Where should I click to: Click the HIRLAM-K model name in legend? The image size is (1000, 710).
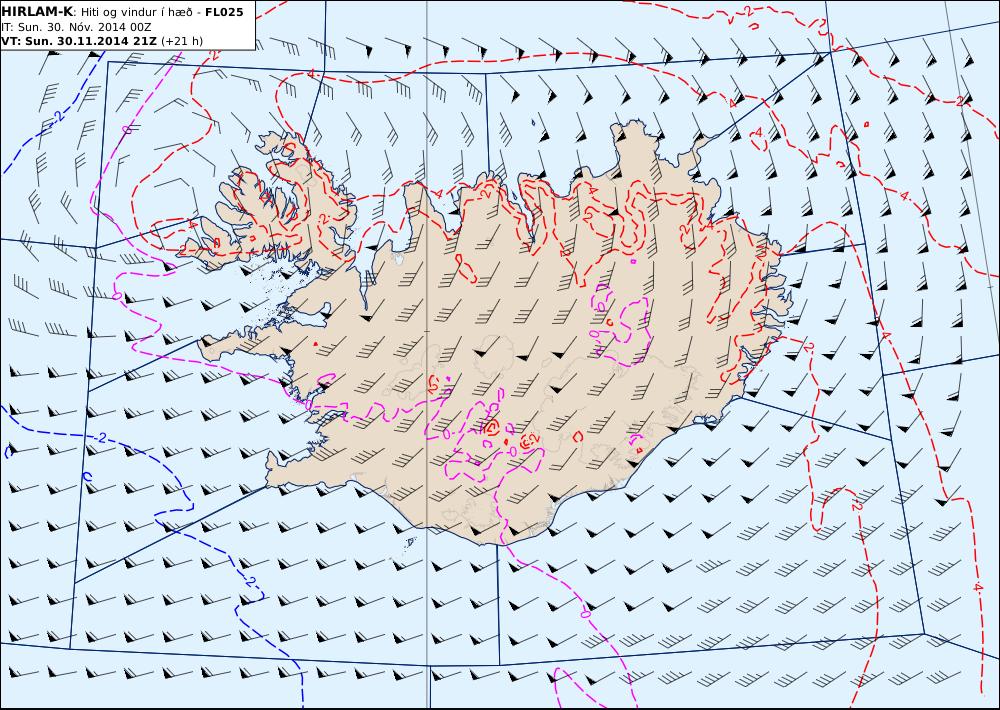tap(38, 12)
